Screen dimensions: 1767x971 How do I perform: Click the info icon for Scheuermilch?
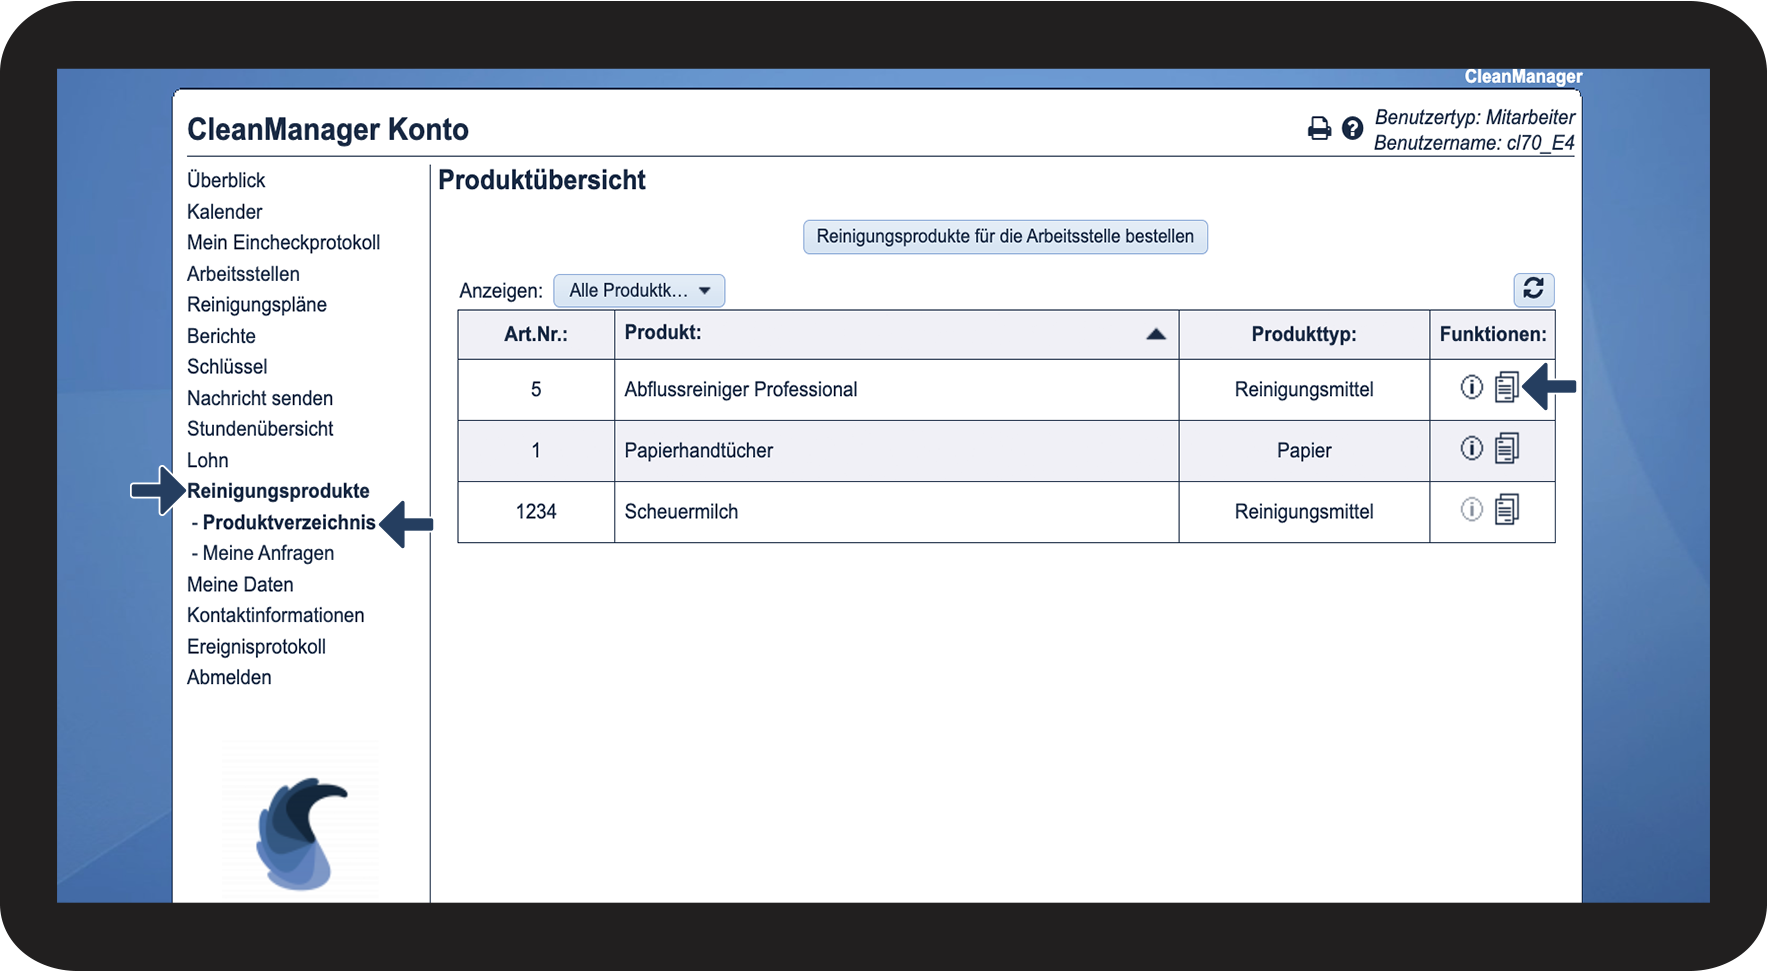point(1471,510)
